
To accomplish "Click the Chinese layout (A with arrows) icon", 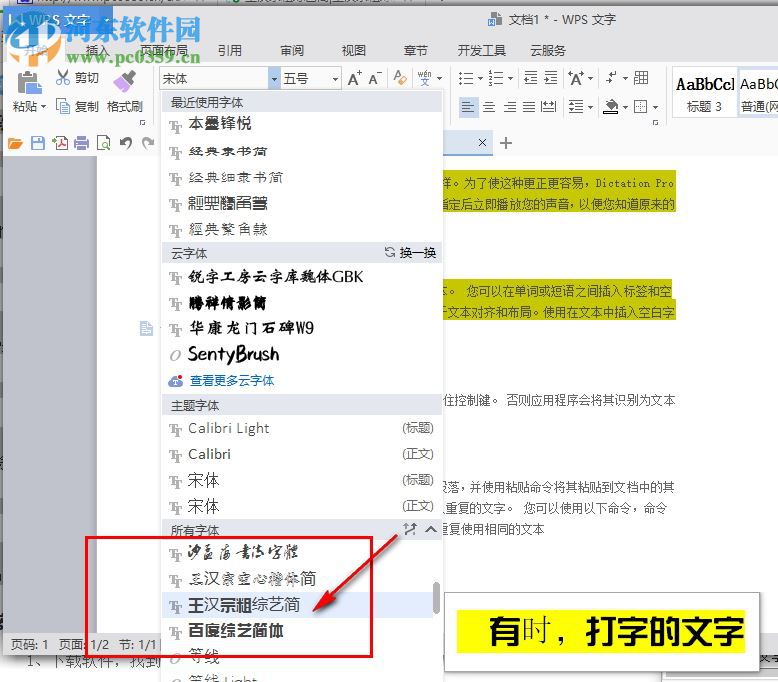I will (576, 78).
